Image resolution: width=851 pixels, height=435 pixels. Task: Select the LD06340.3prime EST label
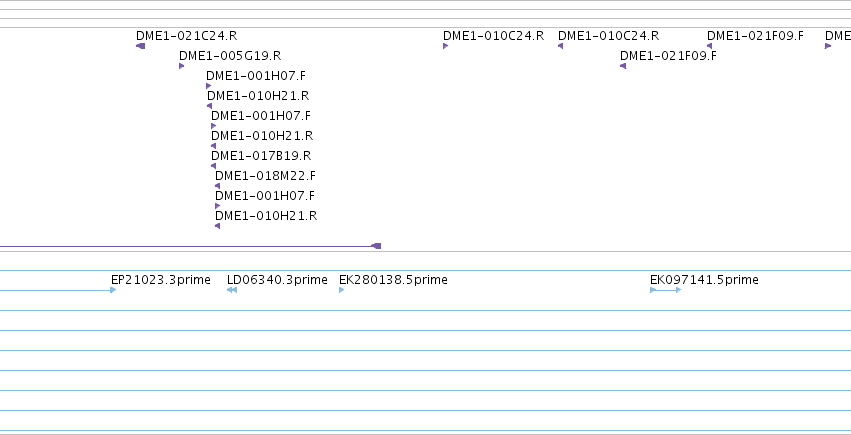[x=277, y=280]
